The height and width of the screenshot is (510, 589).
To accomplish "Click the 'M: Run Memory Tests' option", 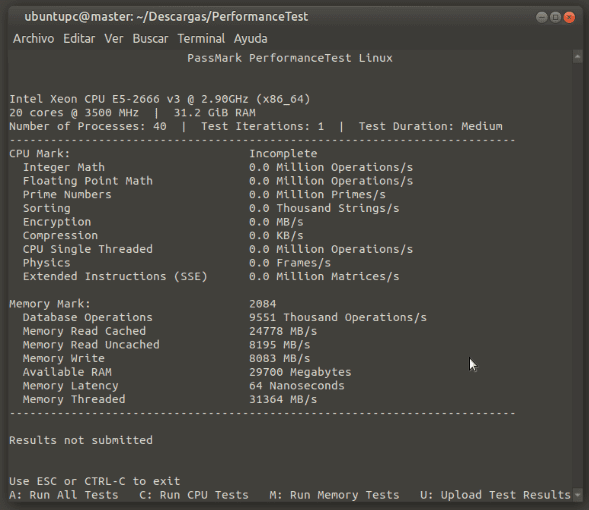I will pos(334,495).
